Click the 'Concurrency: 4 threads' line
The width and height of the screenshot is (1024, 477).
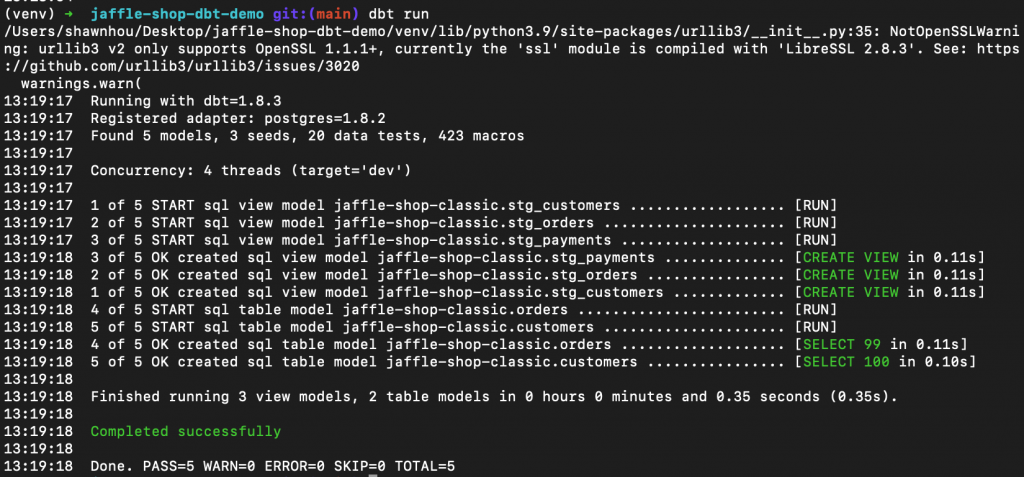tap(250, 171)
